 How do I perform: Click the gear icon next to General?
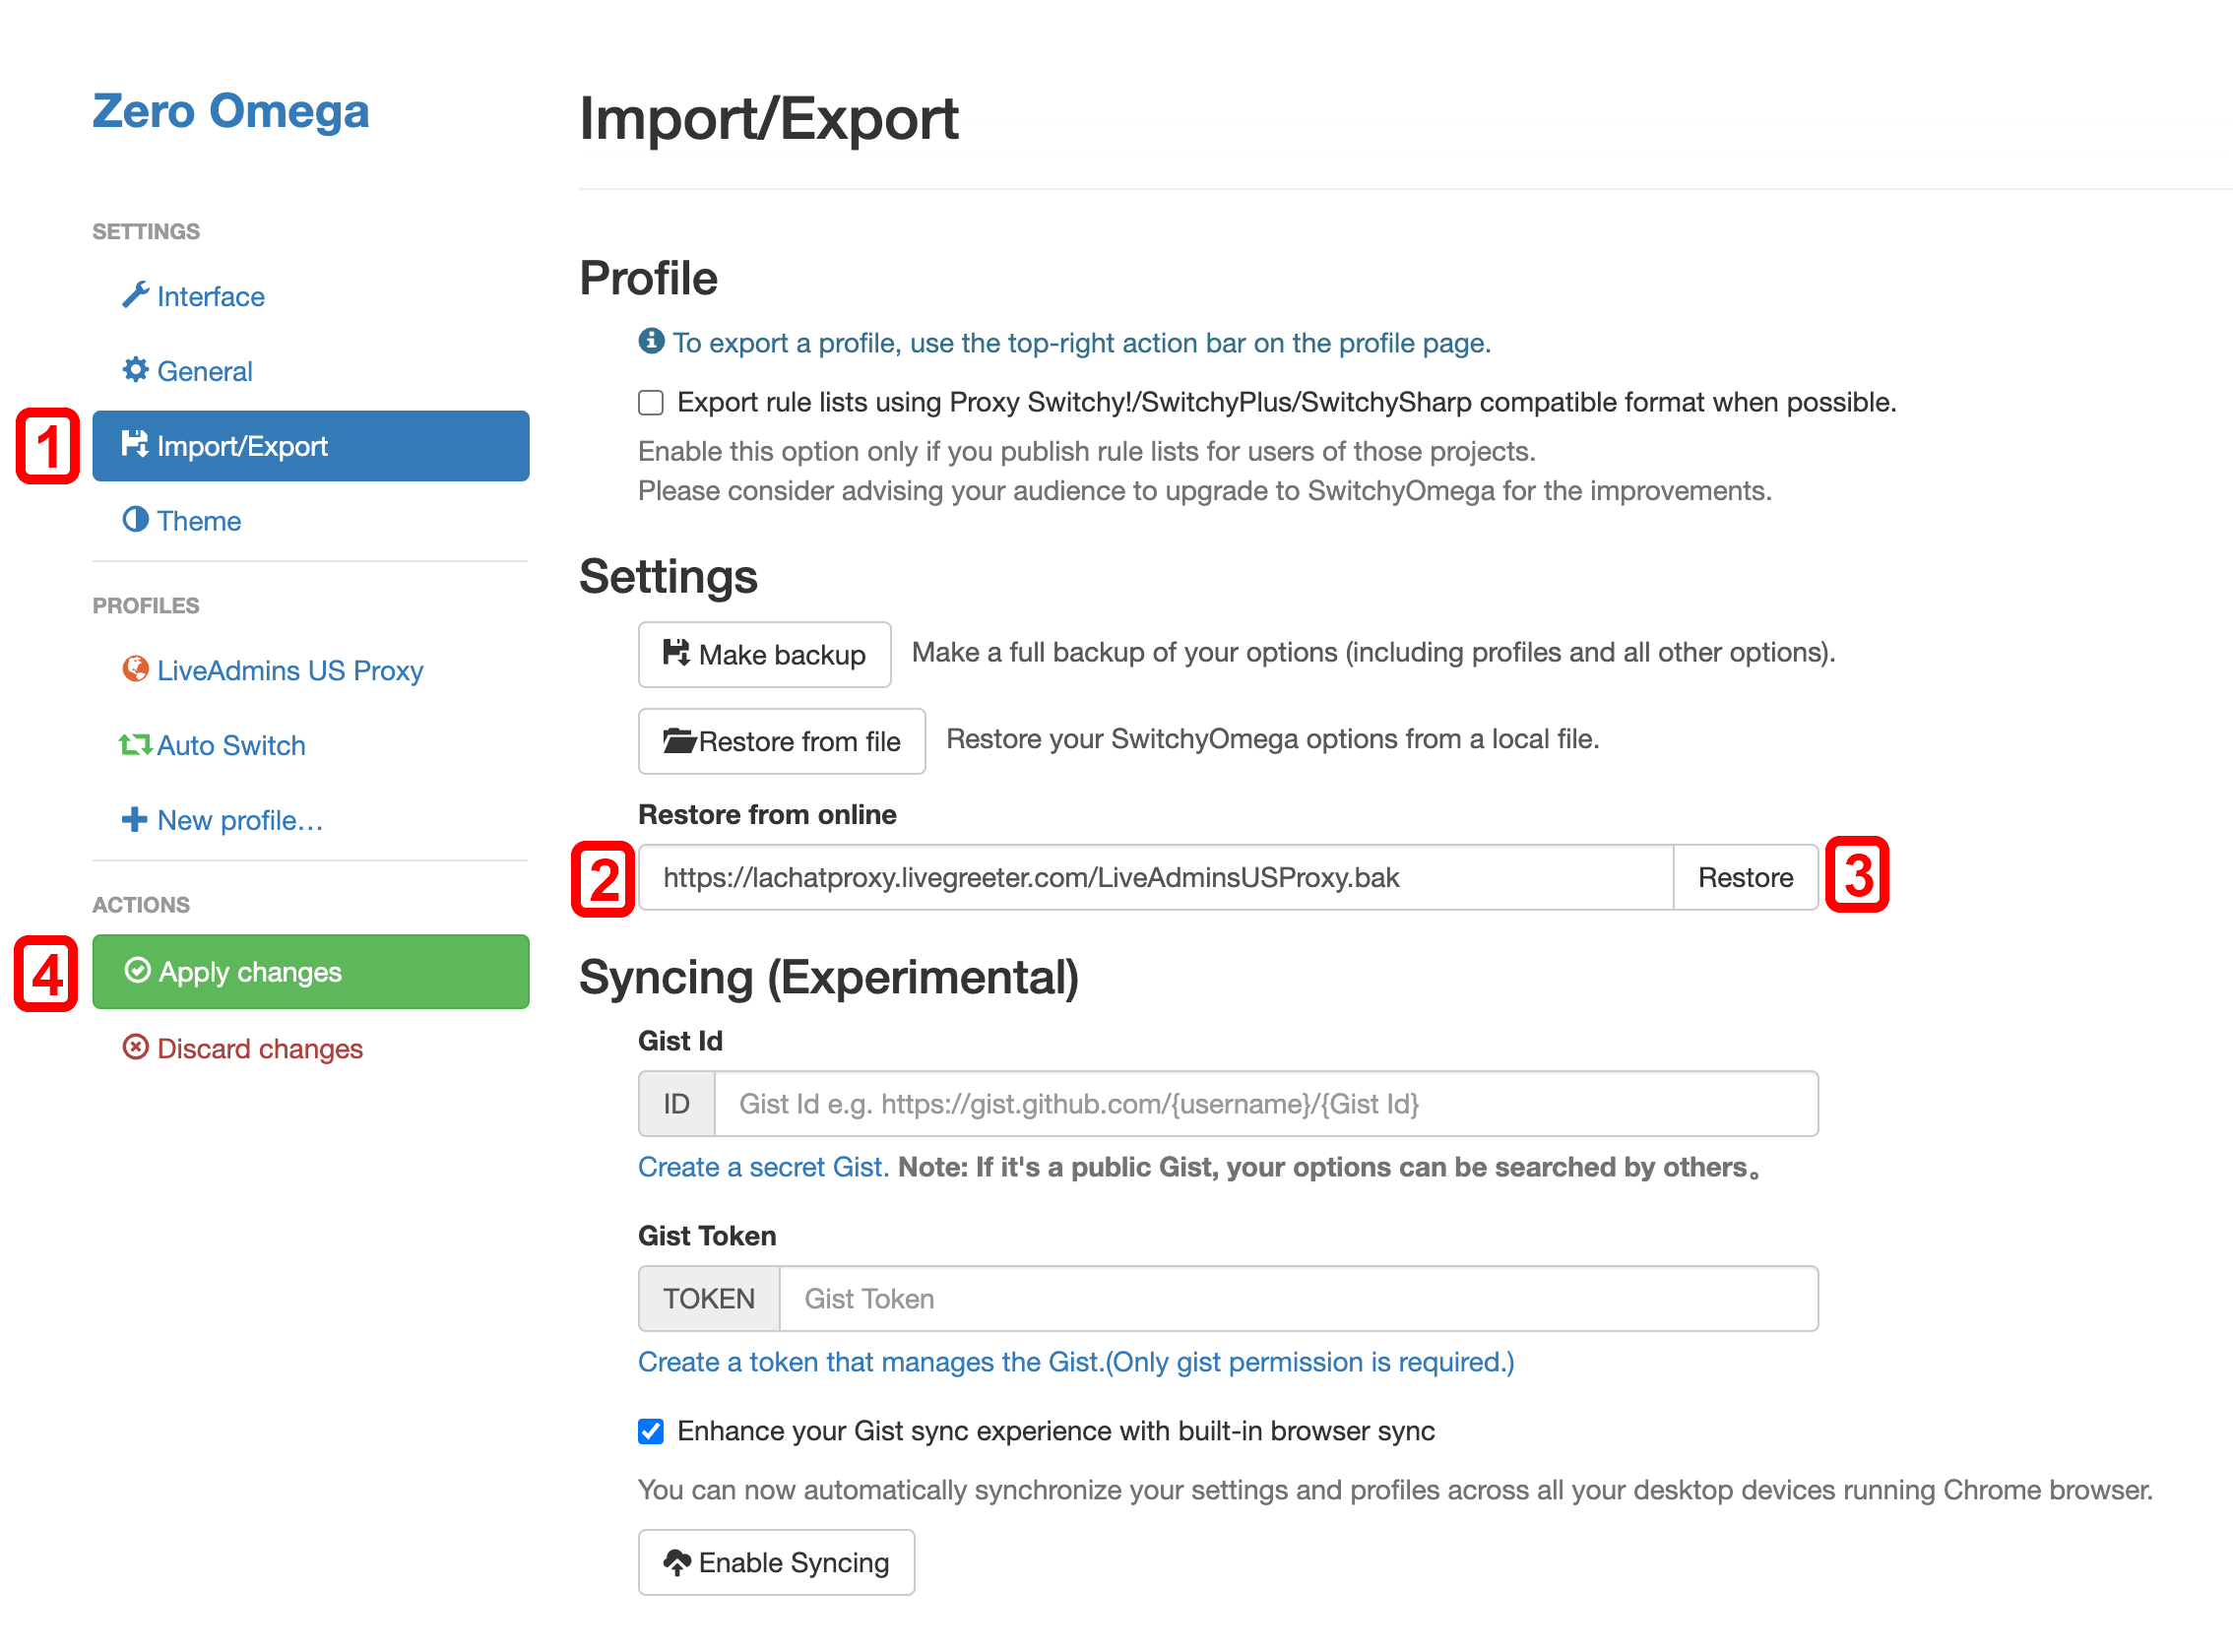136,370
